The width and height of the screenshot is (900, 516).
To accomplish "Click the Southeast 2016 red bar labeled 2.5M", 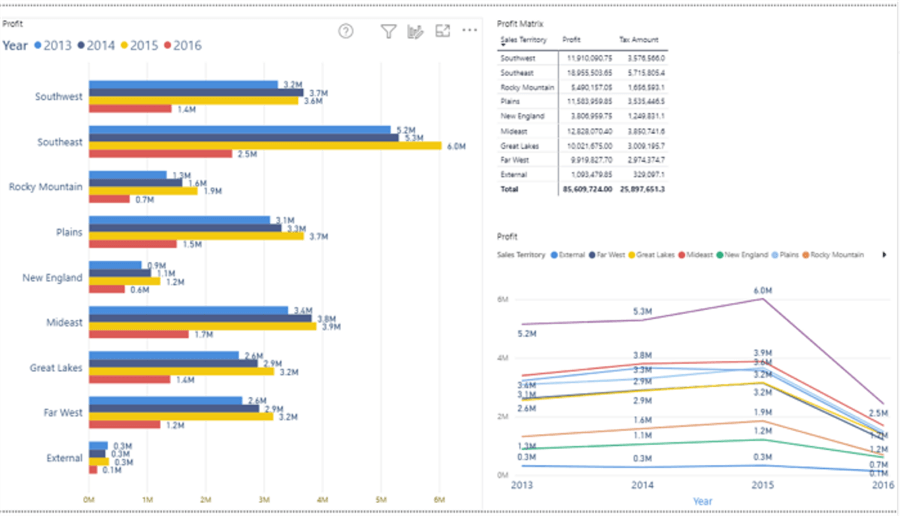I will 161,154.
